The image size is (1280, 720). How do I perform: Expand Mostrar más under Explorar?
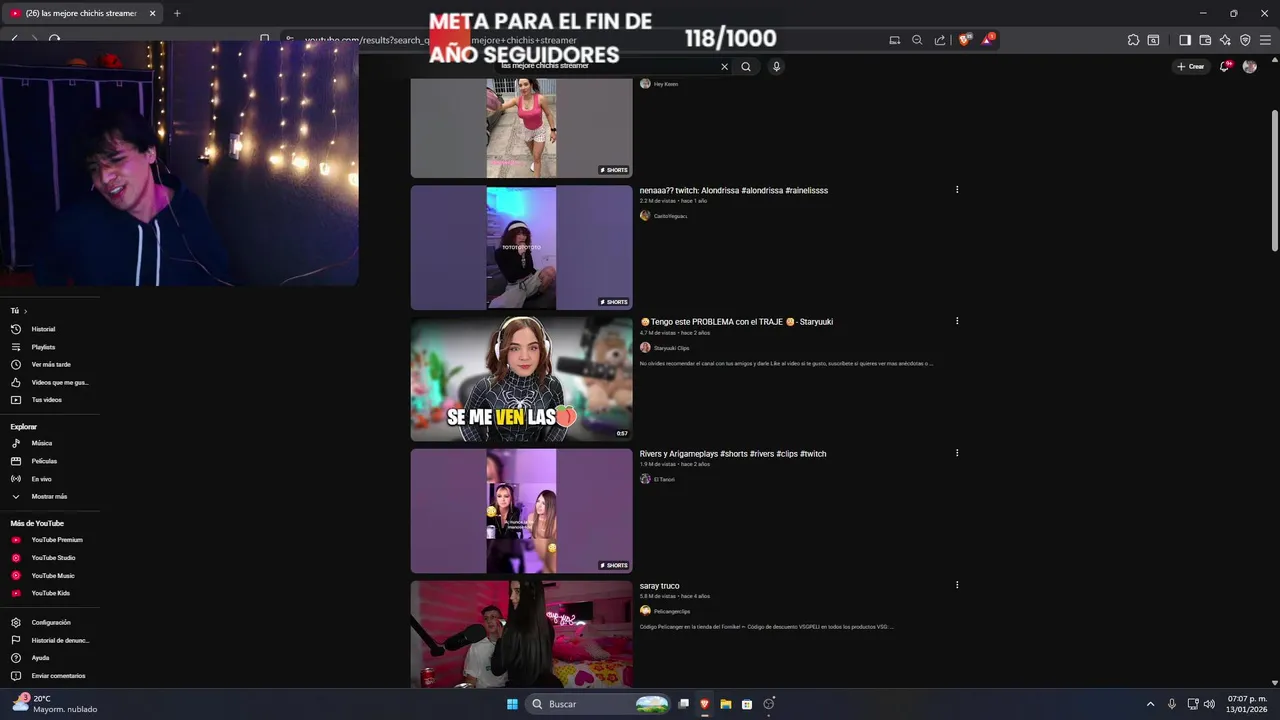[x=49, y=497]
